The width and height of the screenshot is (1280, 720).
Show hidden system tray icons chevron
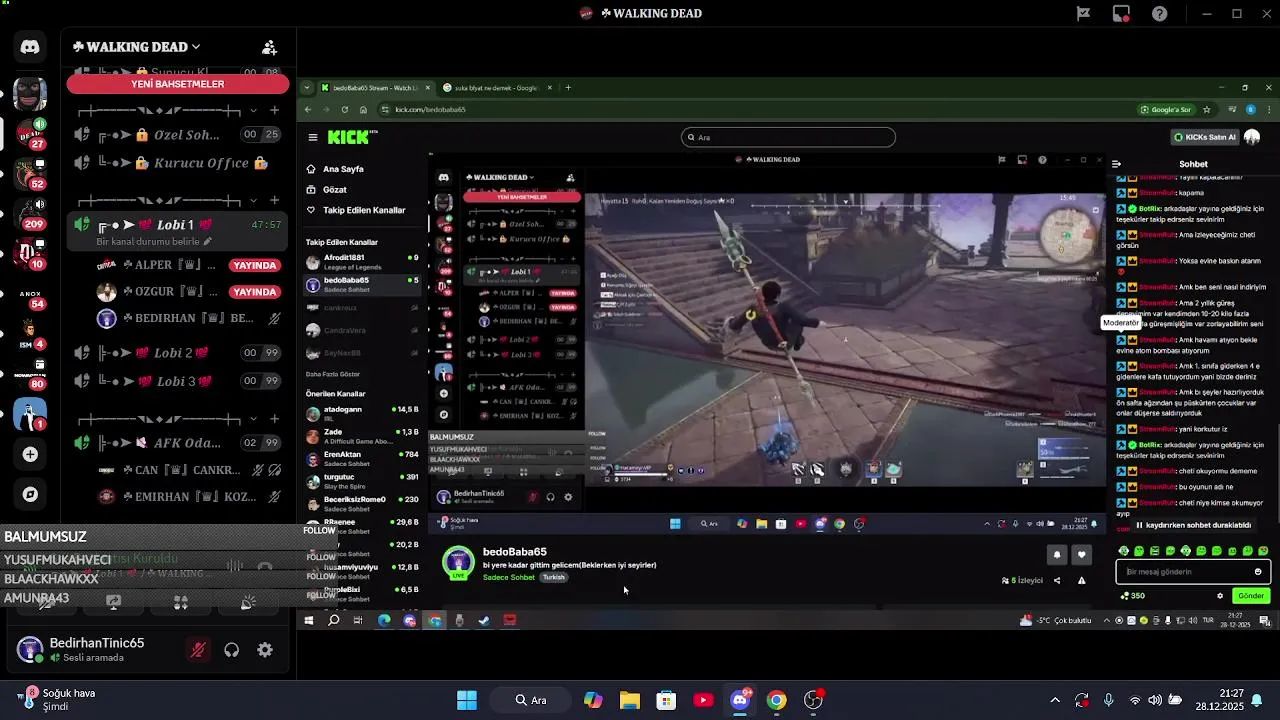[1055, 700]
